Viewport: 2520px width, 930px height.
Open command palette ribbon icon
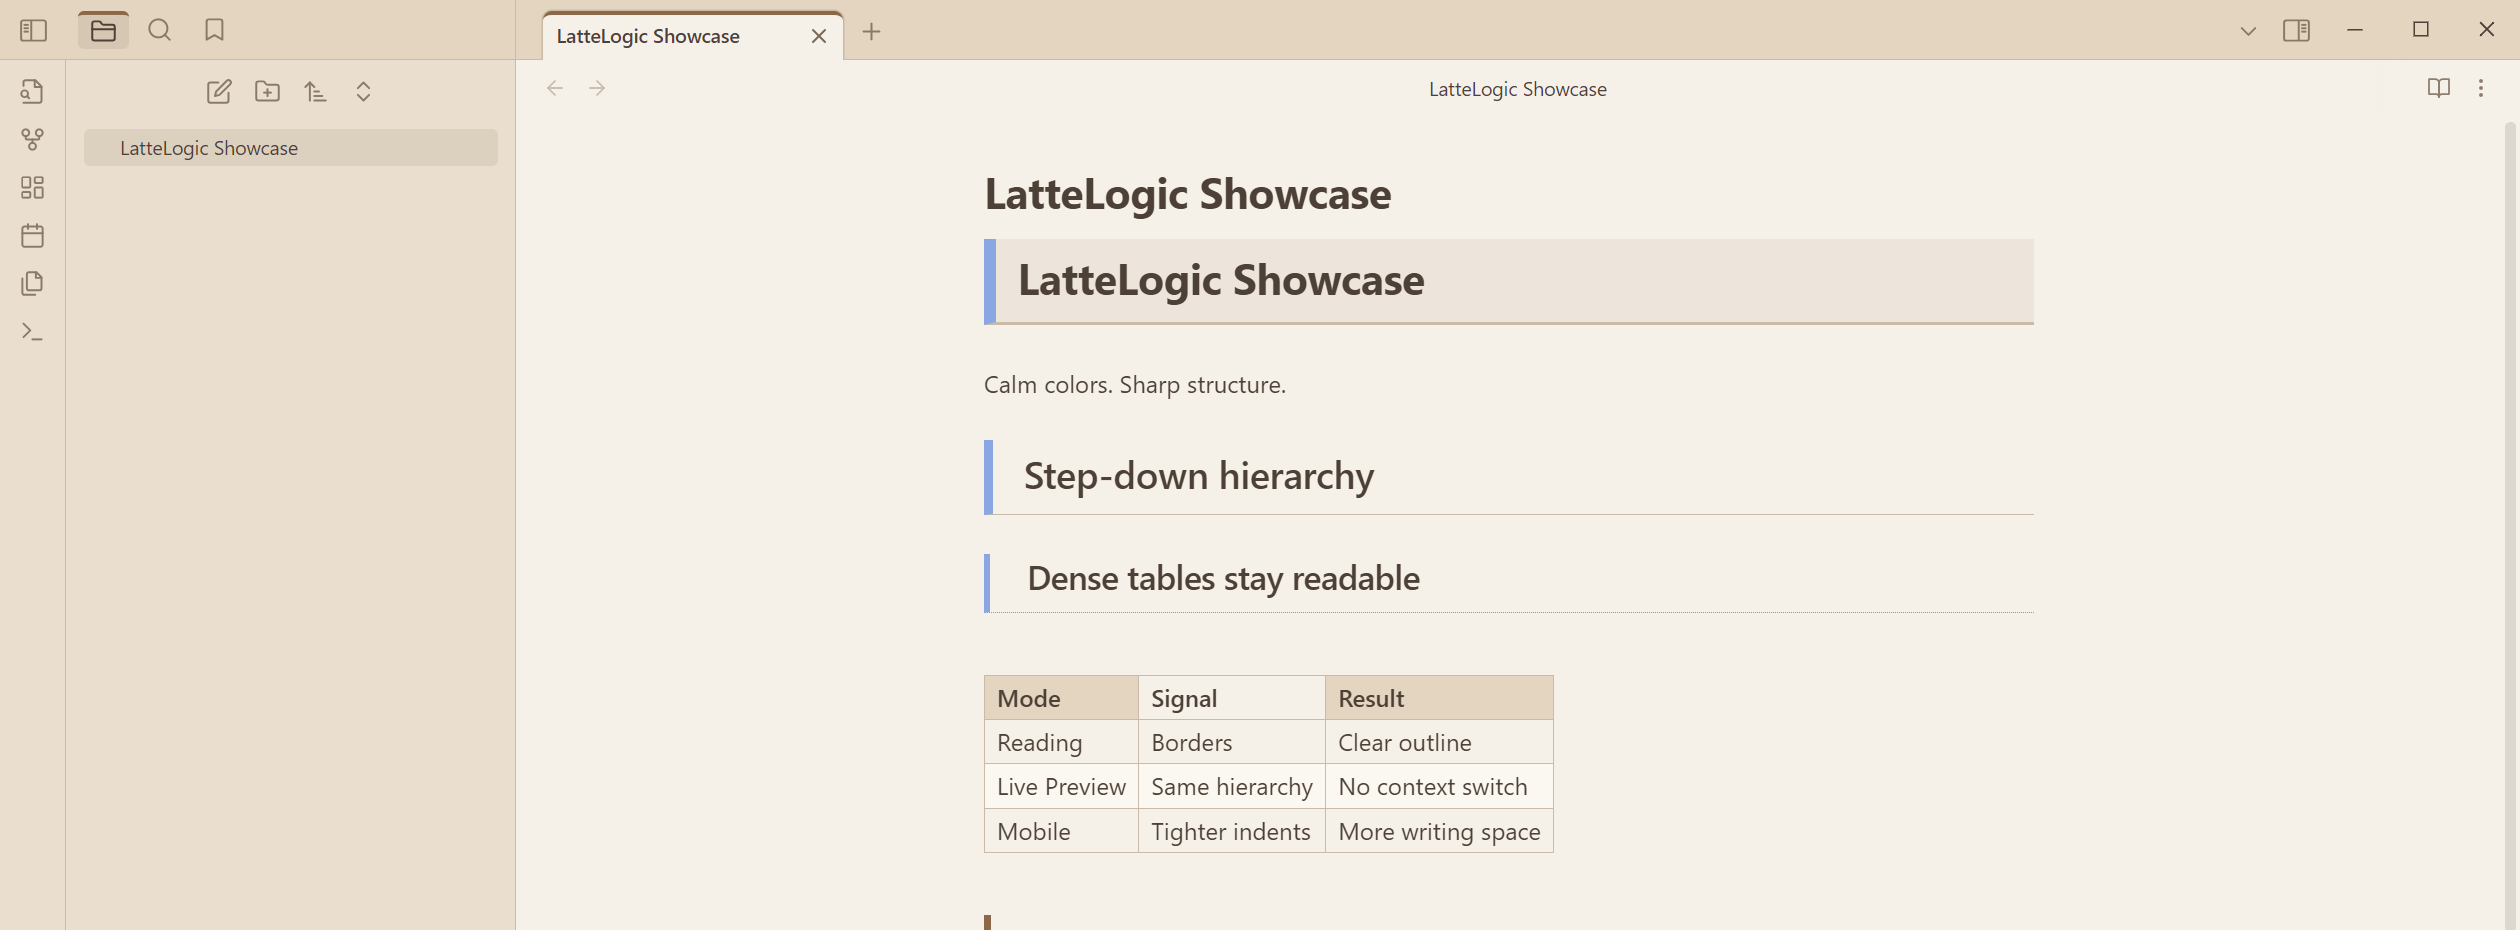[32, 332]
